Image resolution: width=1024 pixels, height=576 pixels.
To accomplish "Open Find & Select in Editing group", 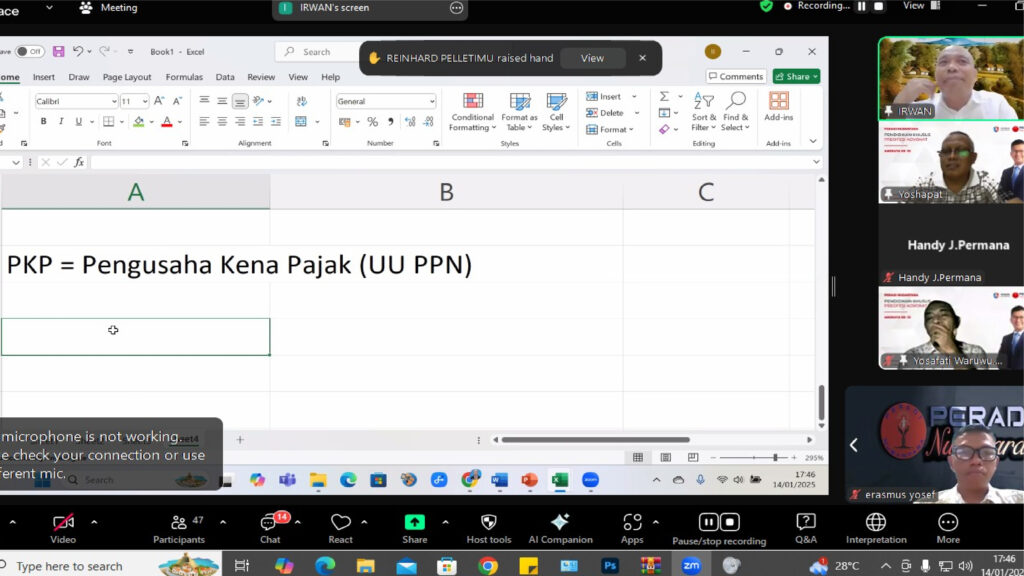I will (x=735, y=112).
